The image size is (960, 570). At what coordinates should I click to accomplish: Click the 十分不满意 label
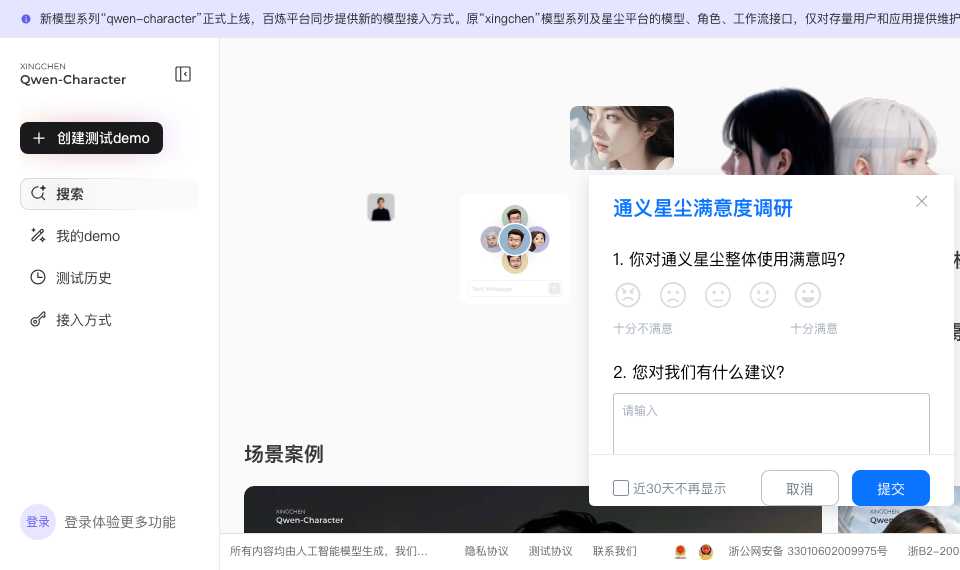point(643,329)
